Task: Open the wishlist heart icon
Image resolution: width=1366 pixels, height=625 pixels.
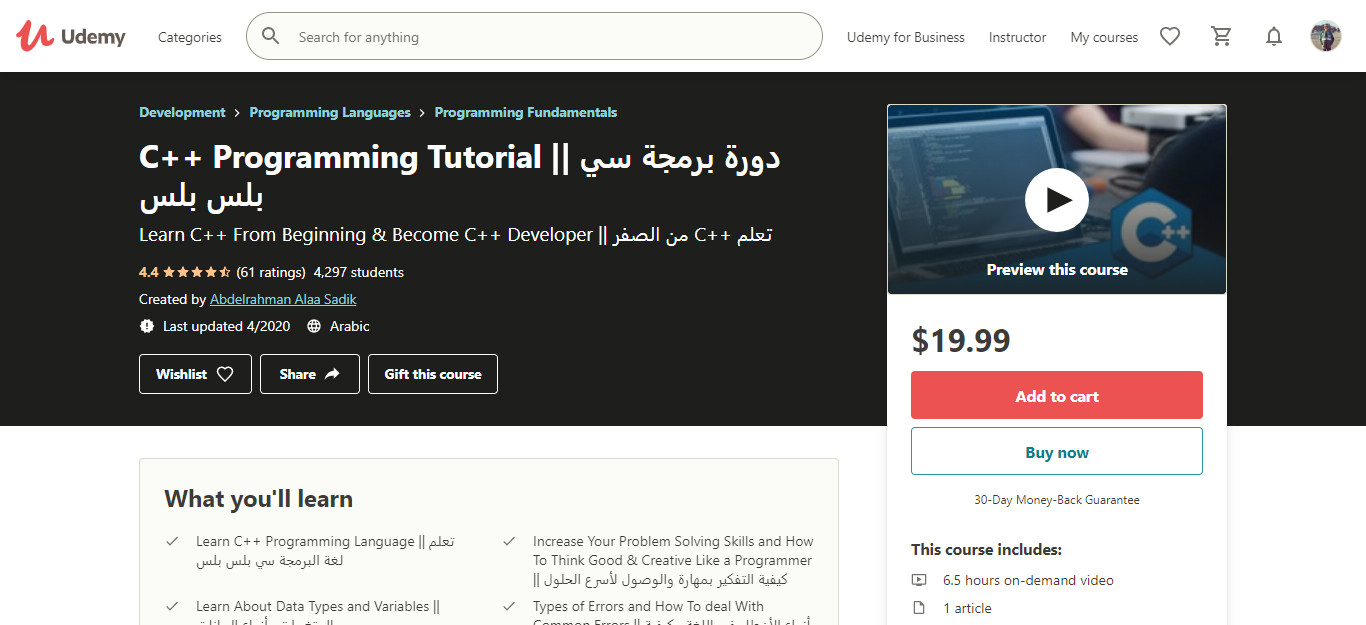Action: click(1170, 36)
